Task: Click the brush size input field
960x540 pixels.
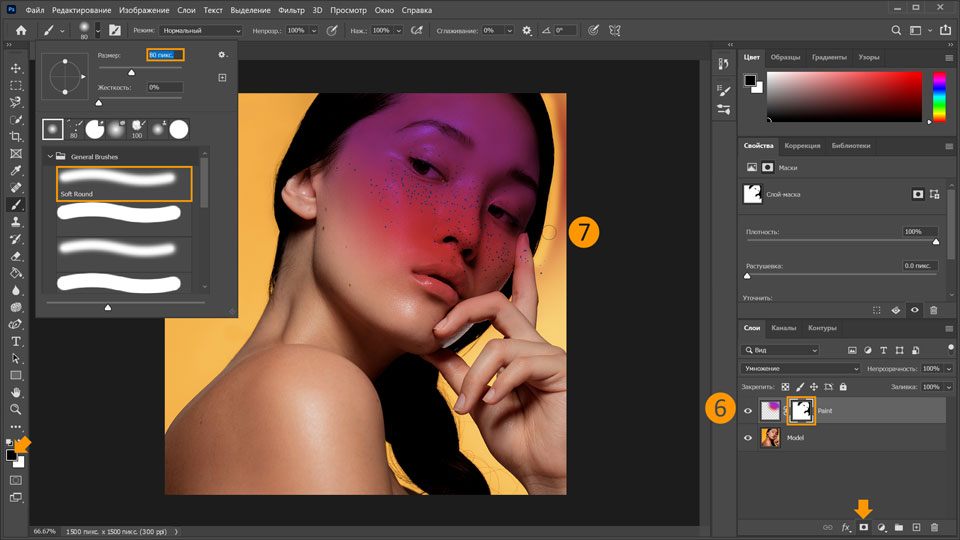Action: pyautogui.click(x=165, y=55)
